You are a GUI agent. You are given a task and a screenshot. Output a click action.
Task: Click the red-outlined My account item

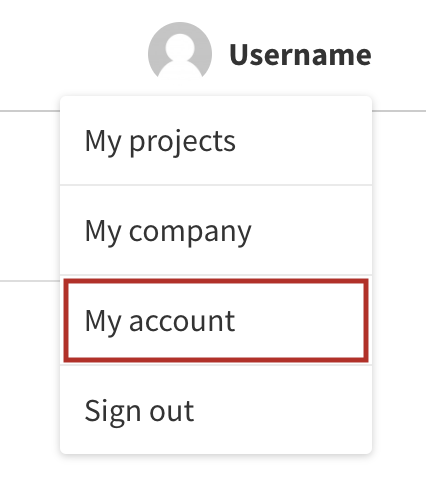[x=216, y=320]
